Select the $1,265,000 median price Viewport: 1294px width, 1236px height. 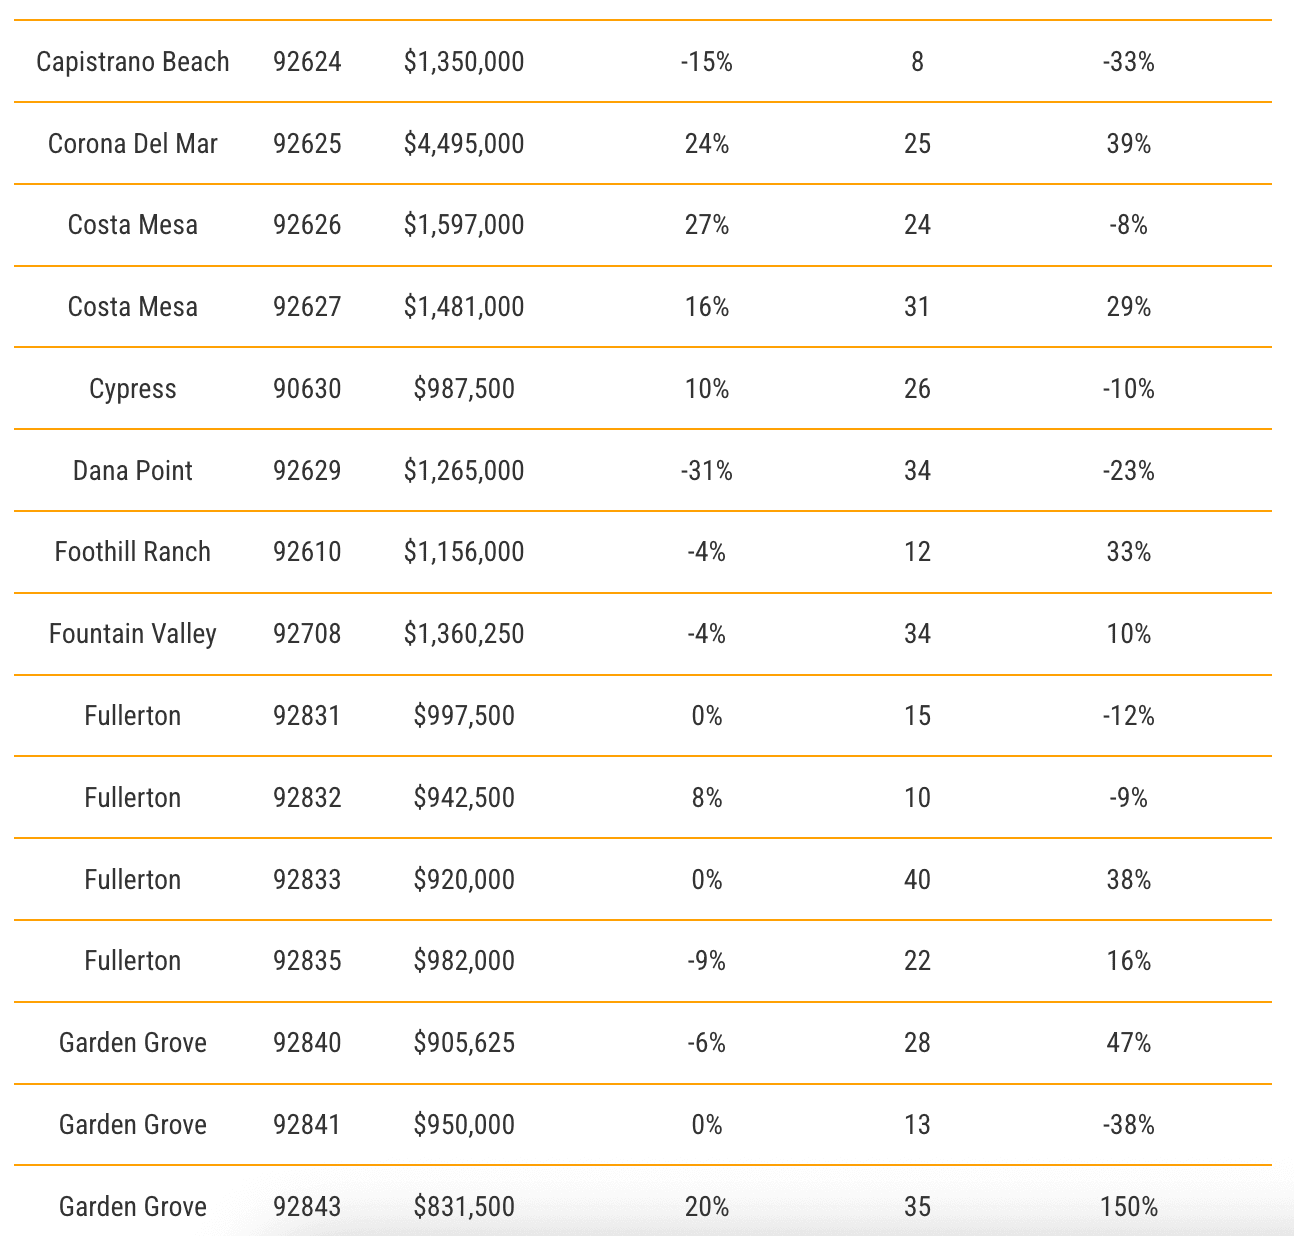[464, 471]
